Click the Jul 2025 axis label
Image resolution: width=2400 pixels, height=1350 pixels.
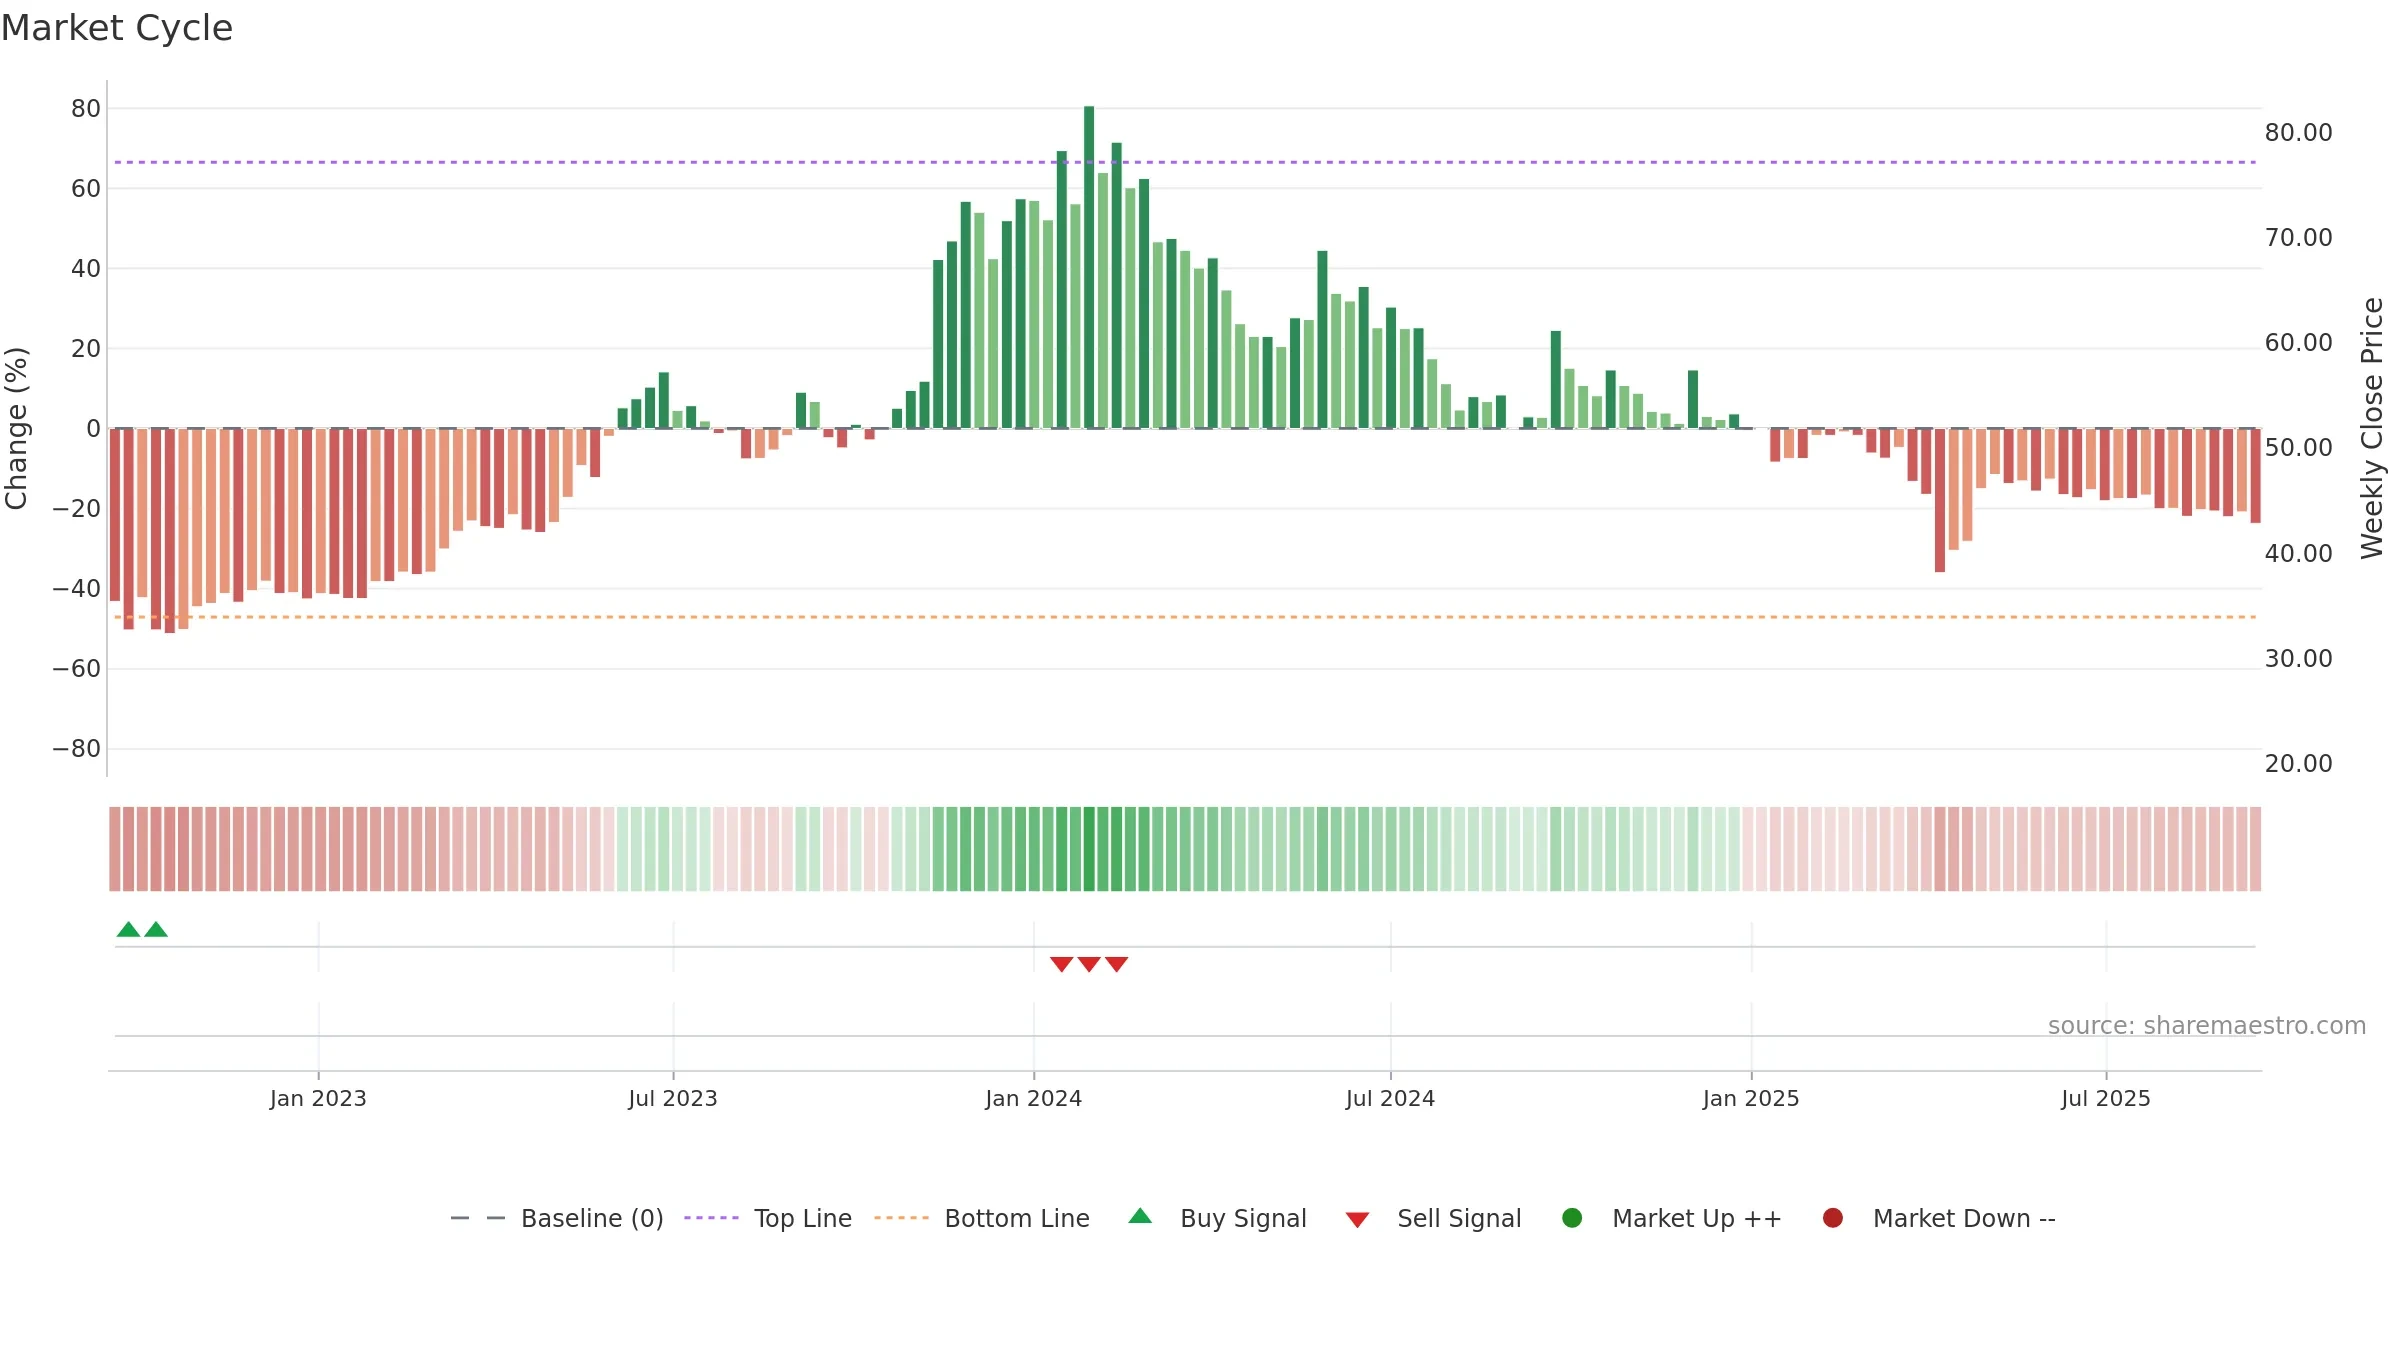[x=2106, y=1098]
